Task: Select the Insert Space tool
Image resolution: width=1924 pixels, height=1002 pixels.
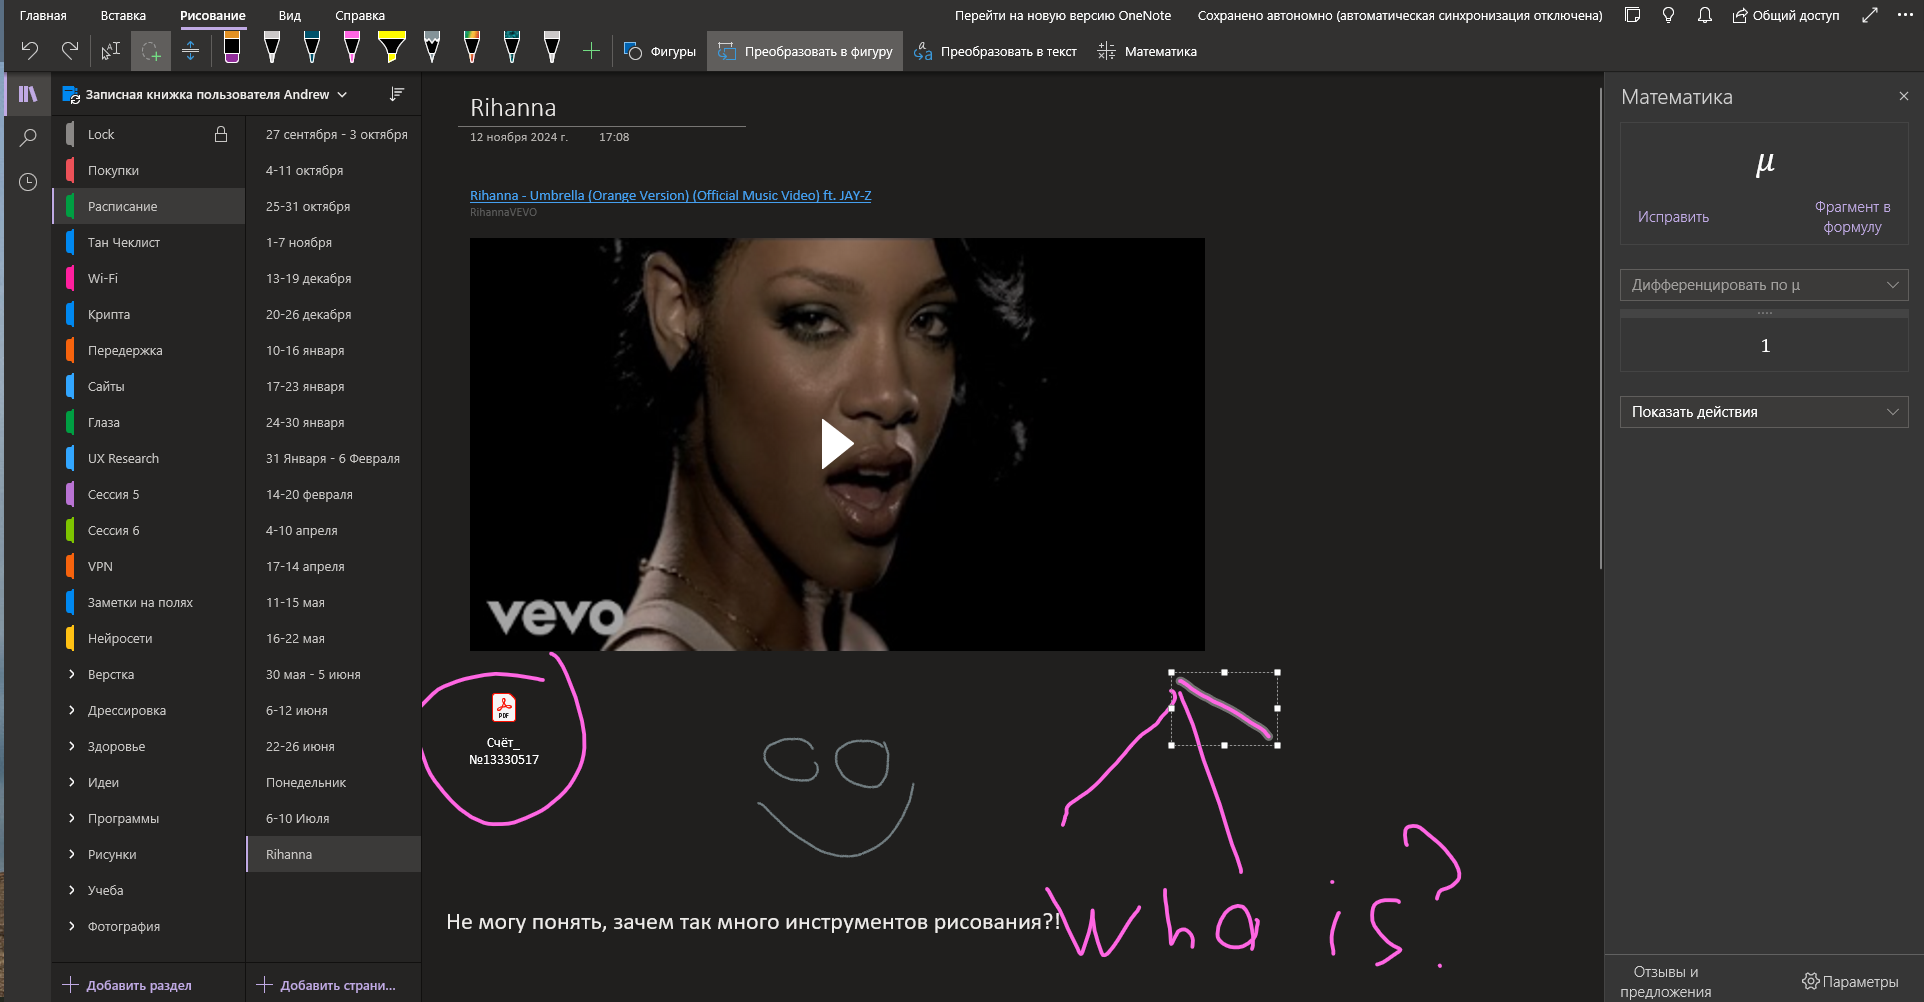Action: click(x=190, y=51)
